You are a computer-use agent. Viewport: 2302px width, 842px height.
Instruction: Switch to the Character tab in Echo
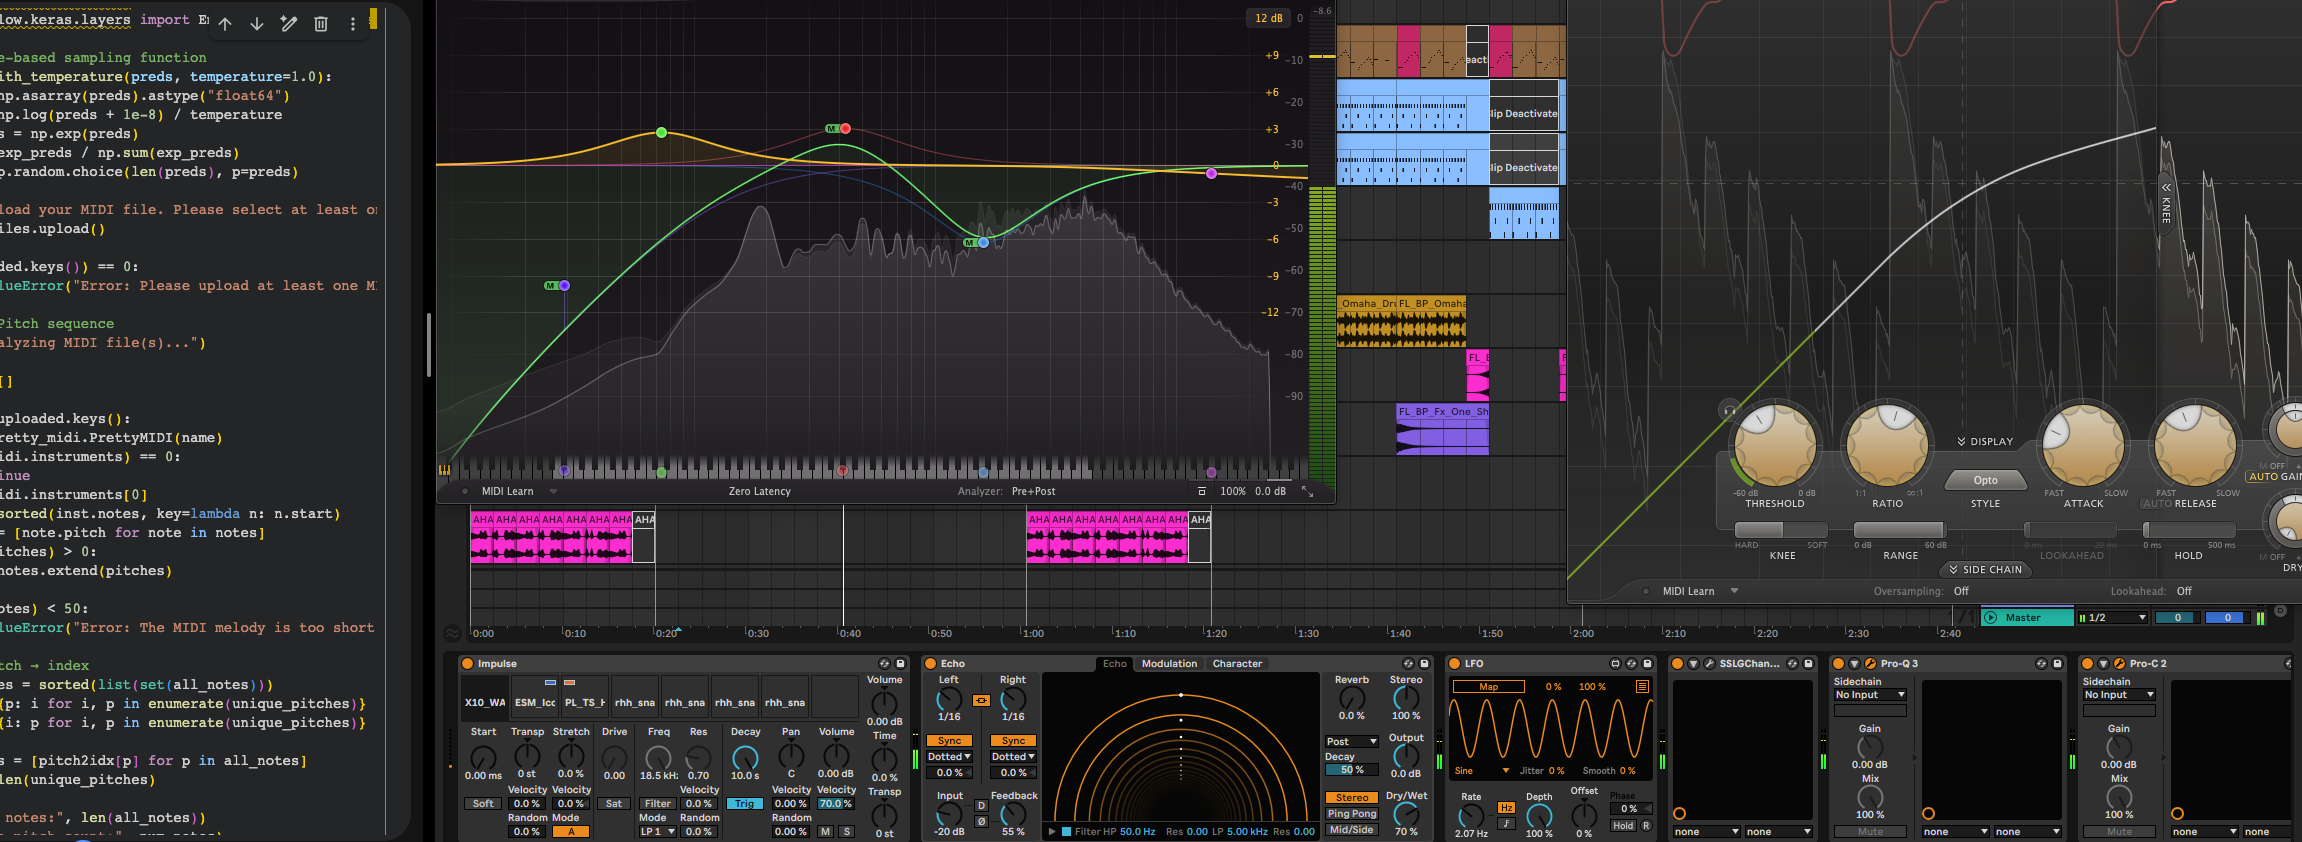pyautogui.click(x=1237, y=664)
